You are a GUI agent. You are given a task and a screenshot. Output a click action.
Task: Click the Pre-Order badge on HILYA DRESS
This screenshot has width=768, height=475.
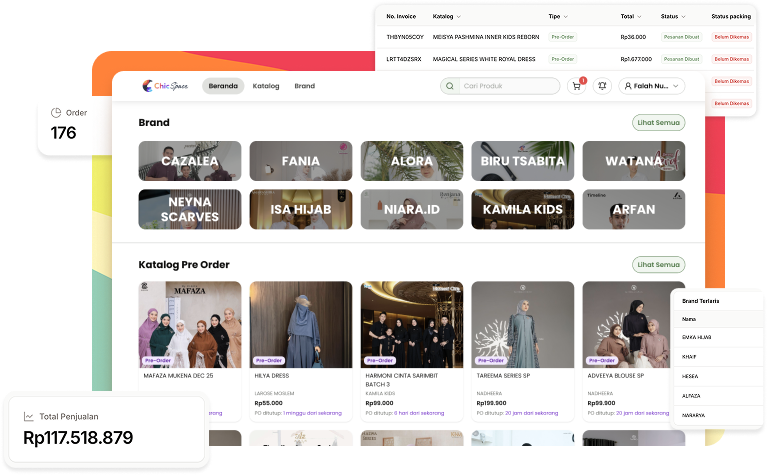click(269, 360)
